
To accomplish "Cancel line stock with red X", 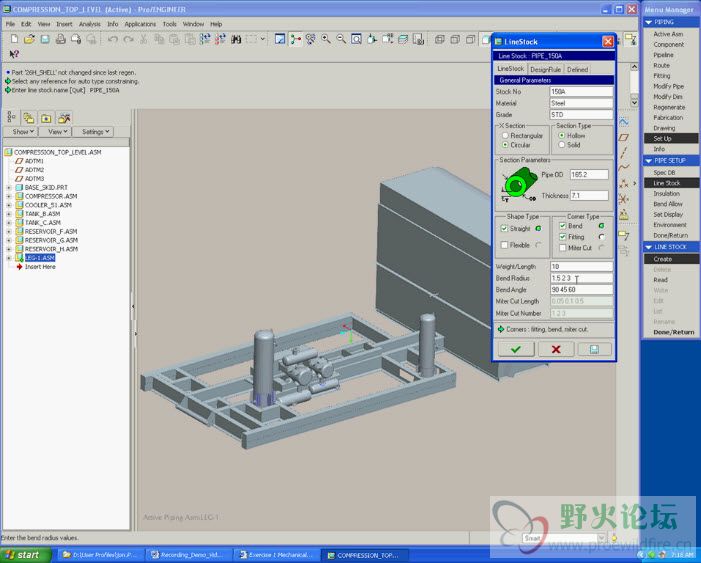I will pyautogui.click(x=556, y=349).
